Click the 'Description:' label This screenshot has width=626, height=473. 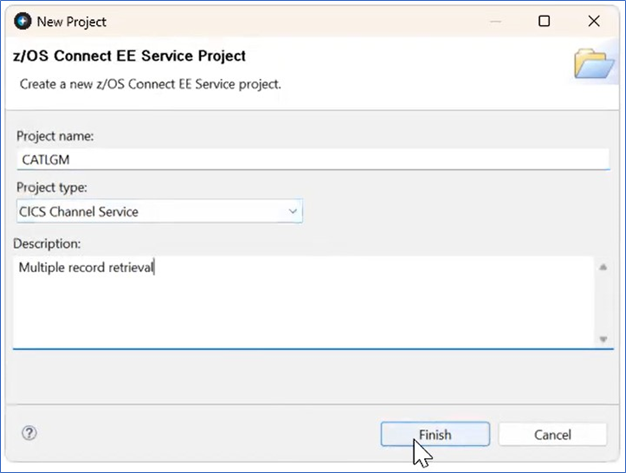click(47, 243)
